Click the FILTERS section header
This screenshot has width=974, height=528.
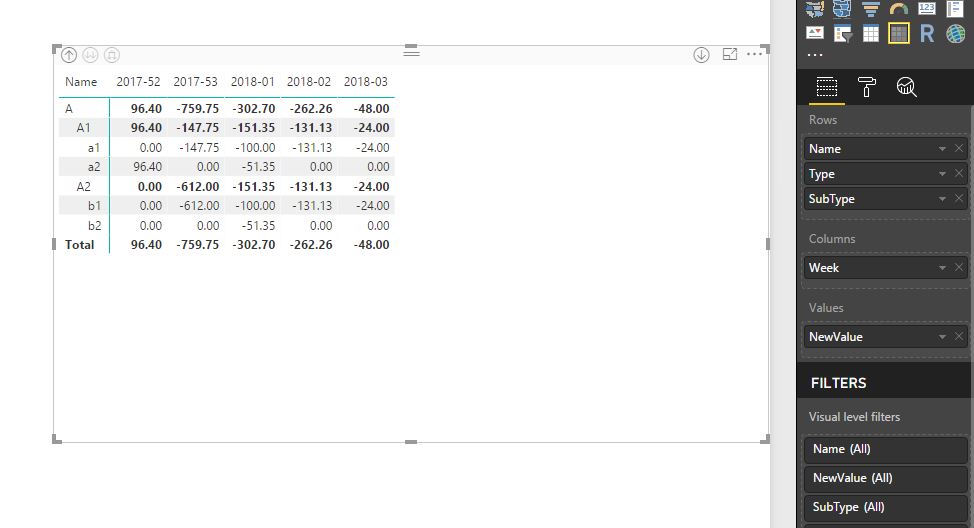[x=838, y=383]
